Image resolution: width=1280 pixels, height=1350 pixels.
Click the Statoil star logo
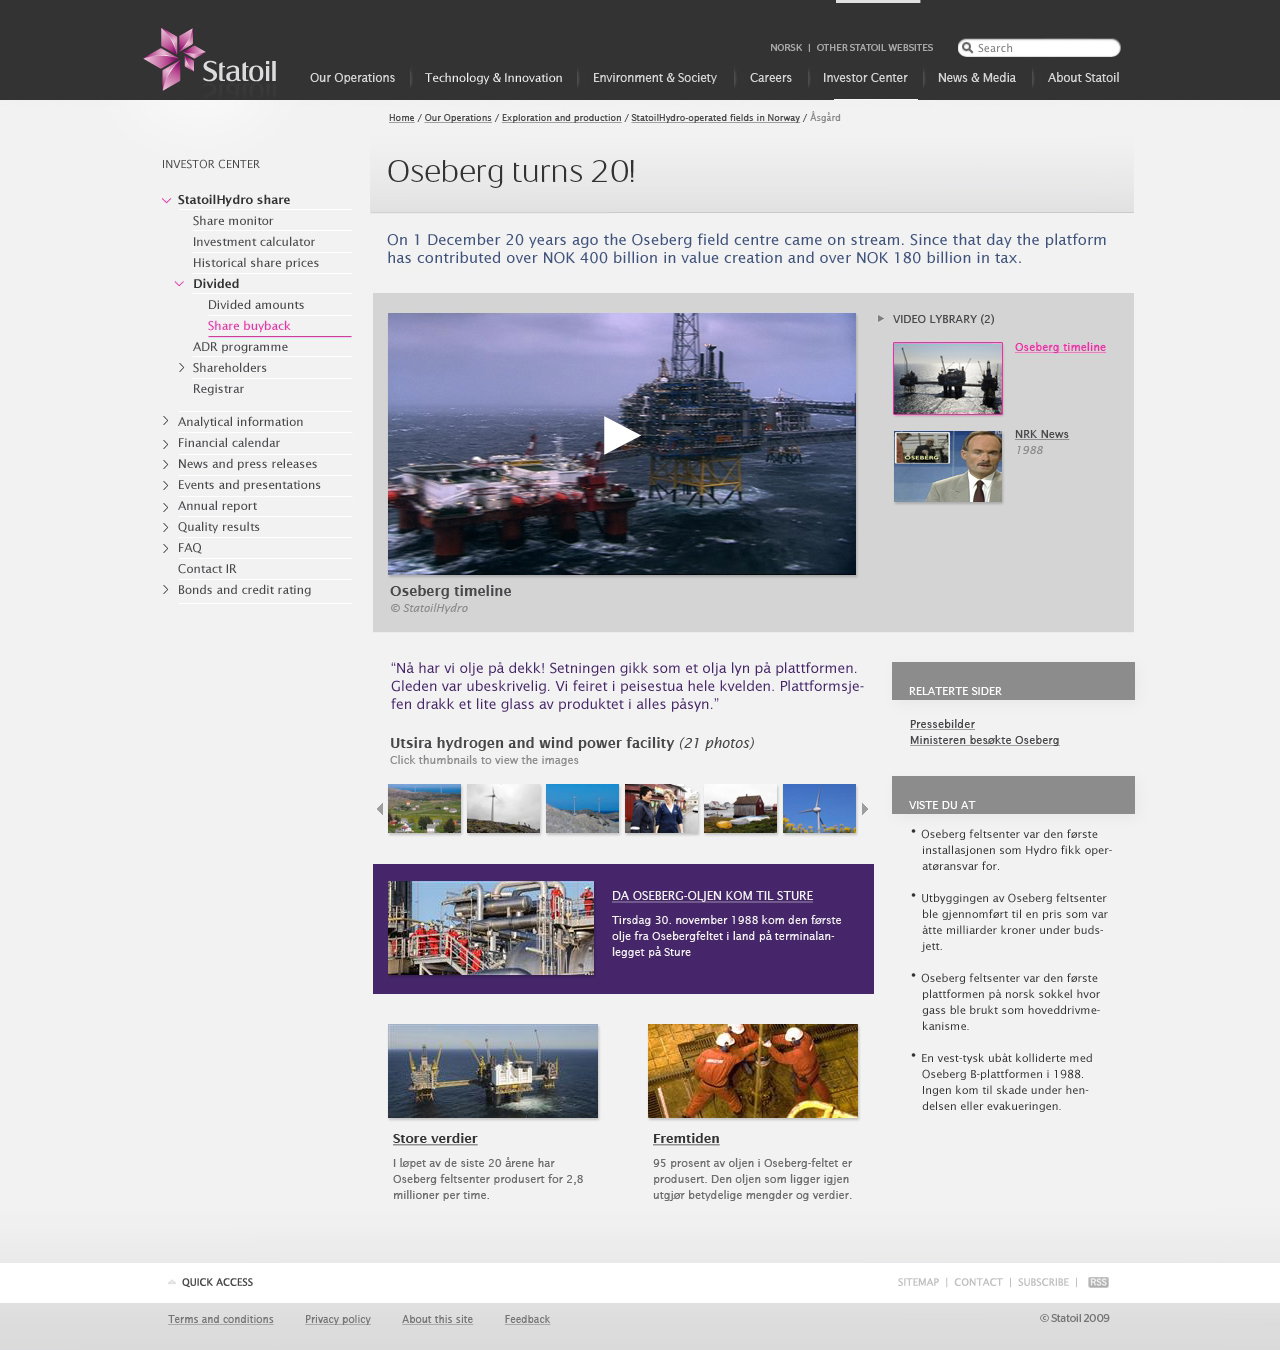(210, 60)
